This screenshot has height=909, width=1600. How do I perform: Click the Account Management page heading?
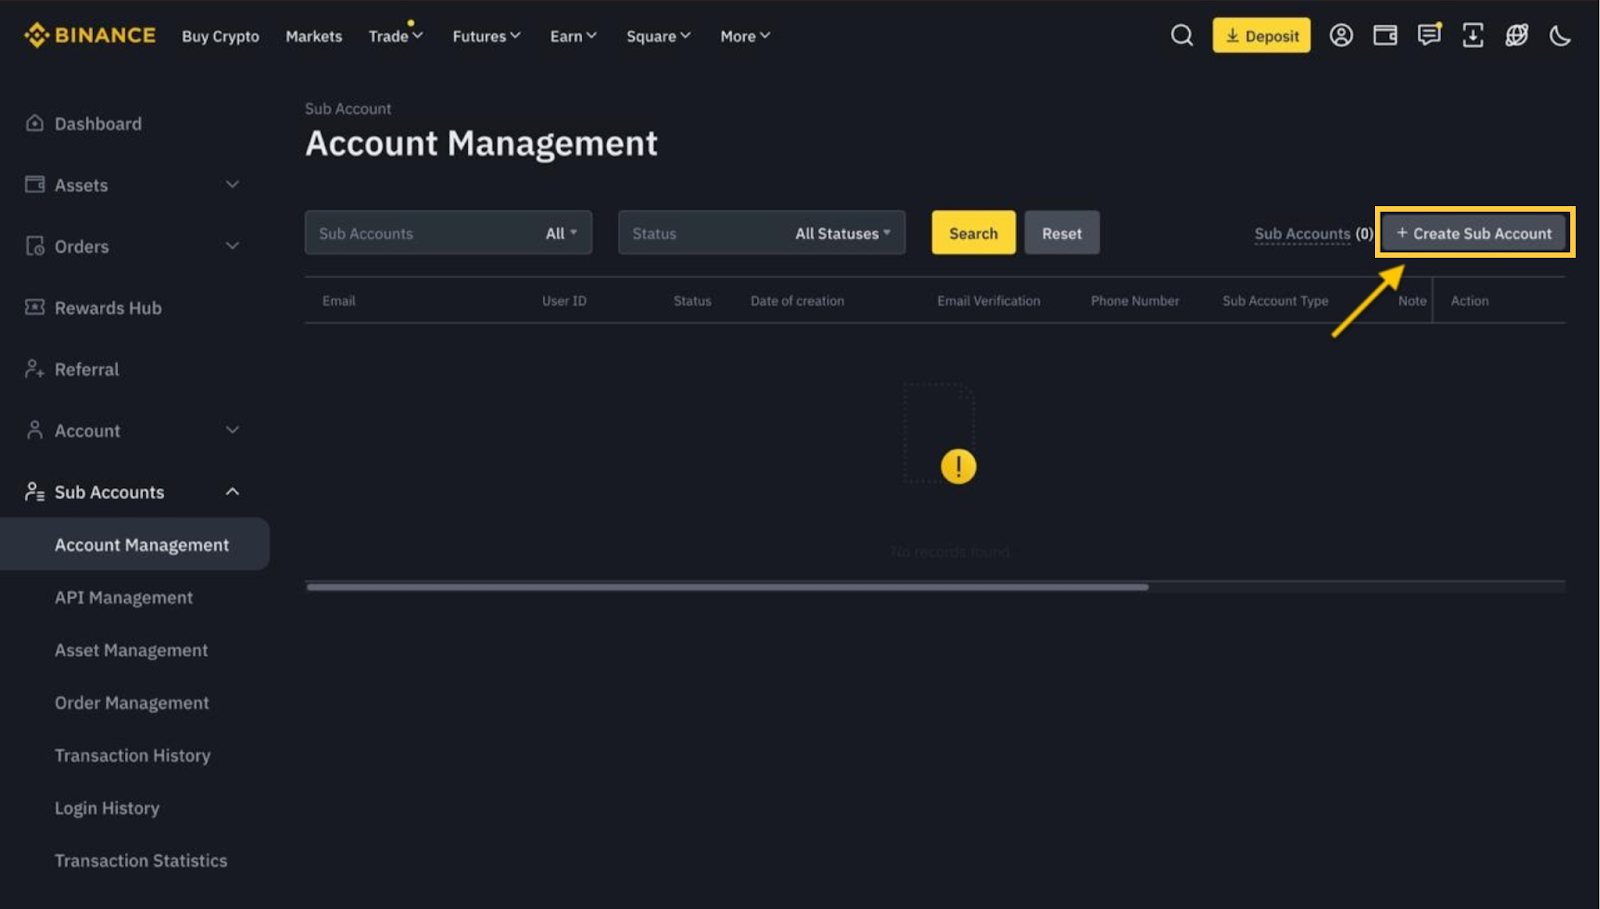click(481, 143)
